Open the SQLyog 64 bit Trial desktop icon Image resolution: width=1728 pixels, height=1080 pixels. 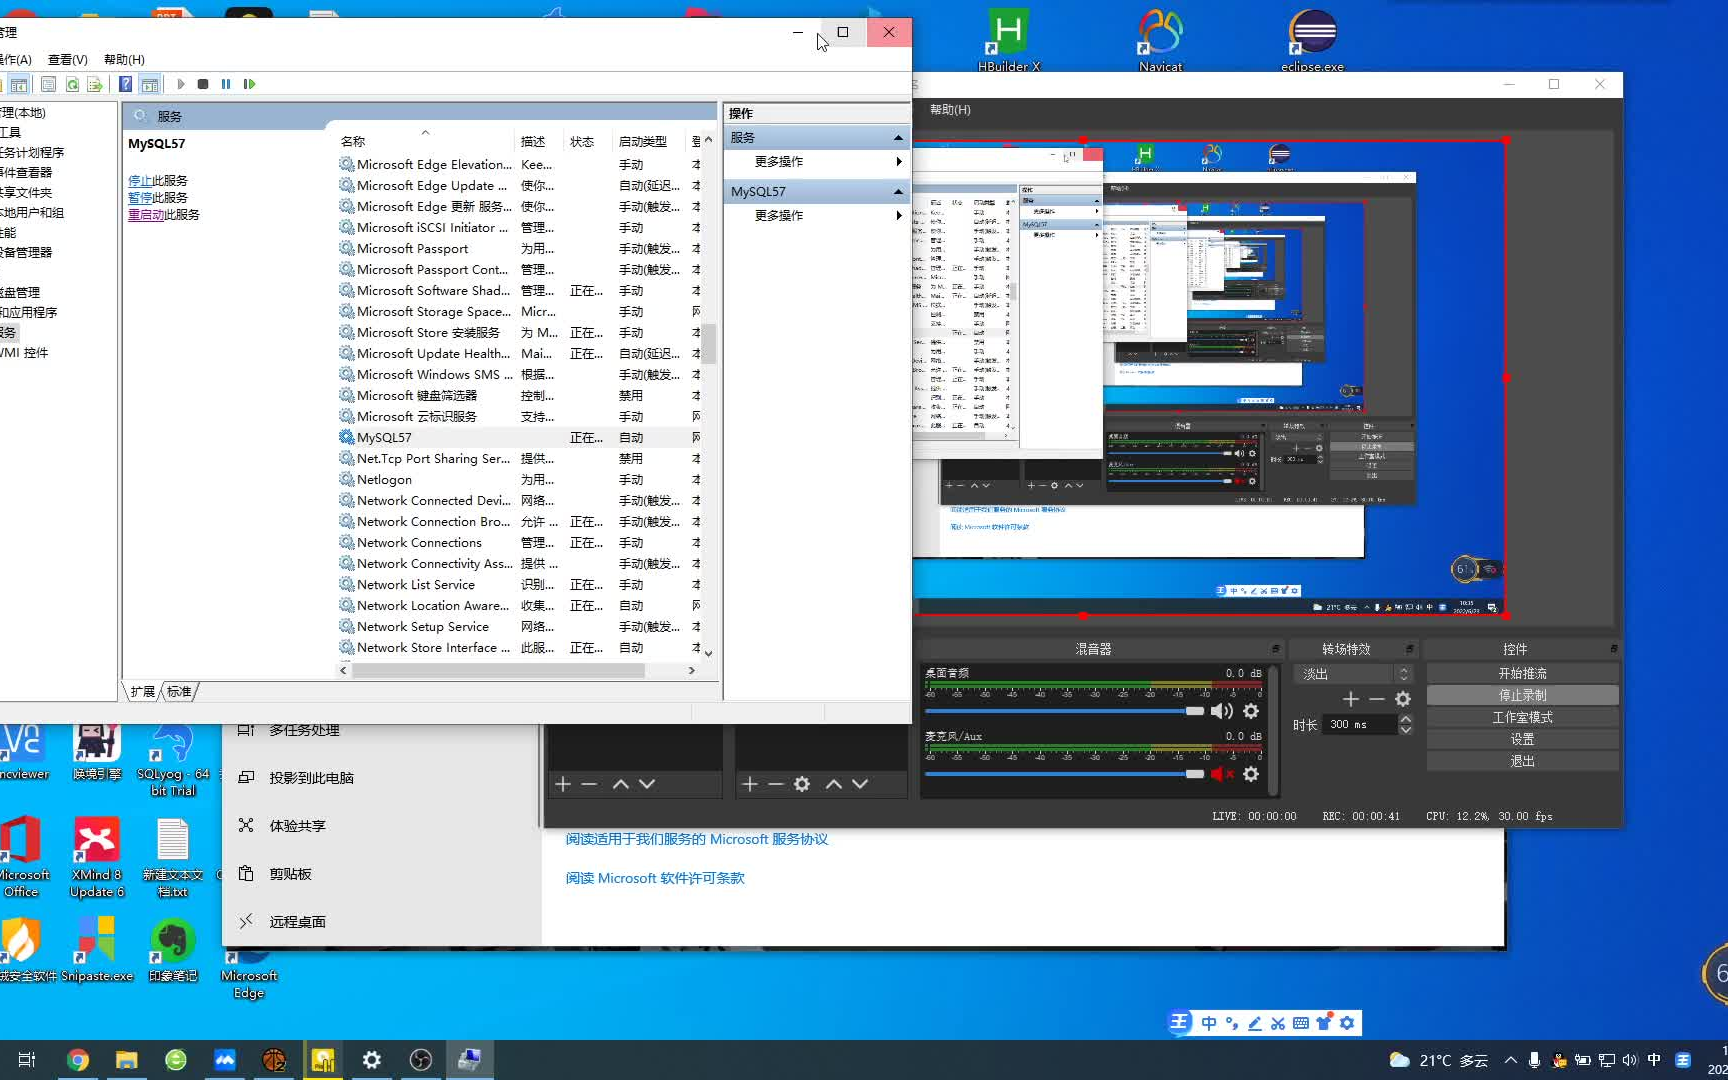point(173,760)
